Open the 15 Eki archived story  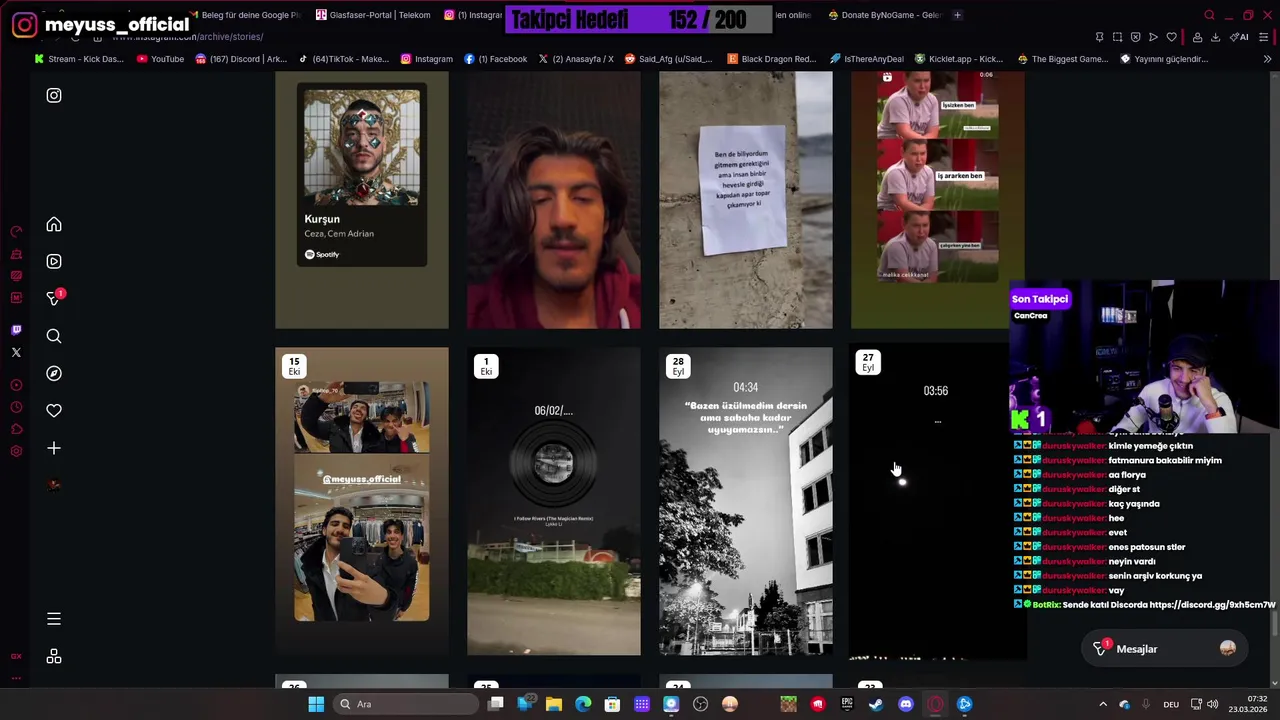tap(362, 501)
